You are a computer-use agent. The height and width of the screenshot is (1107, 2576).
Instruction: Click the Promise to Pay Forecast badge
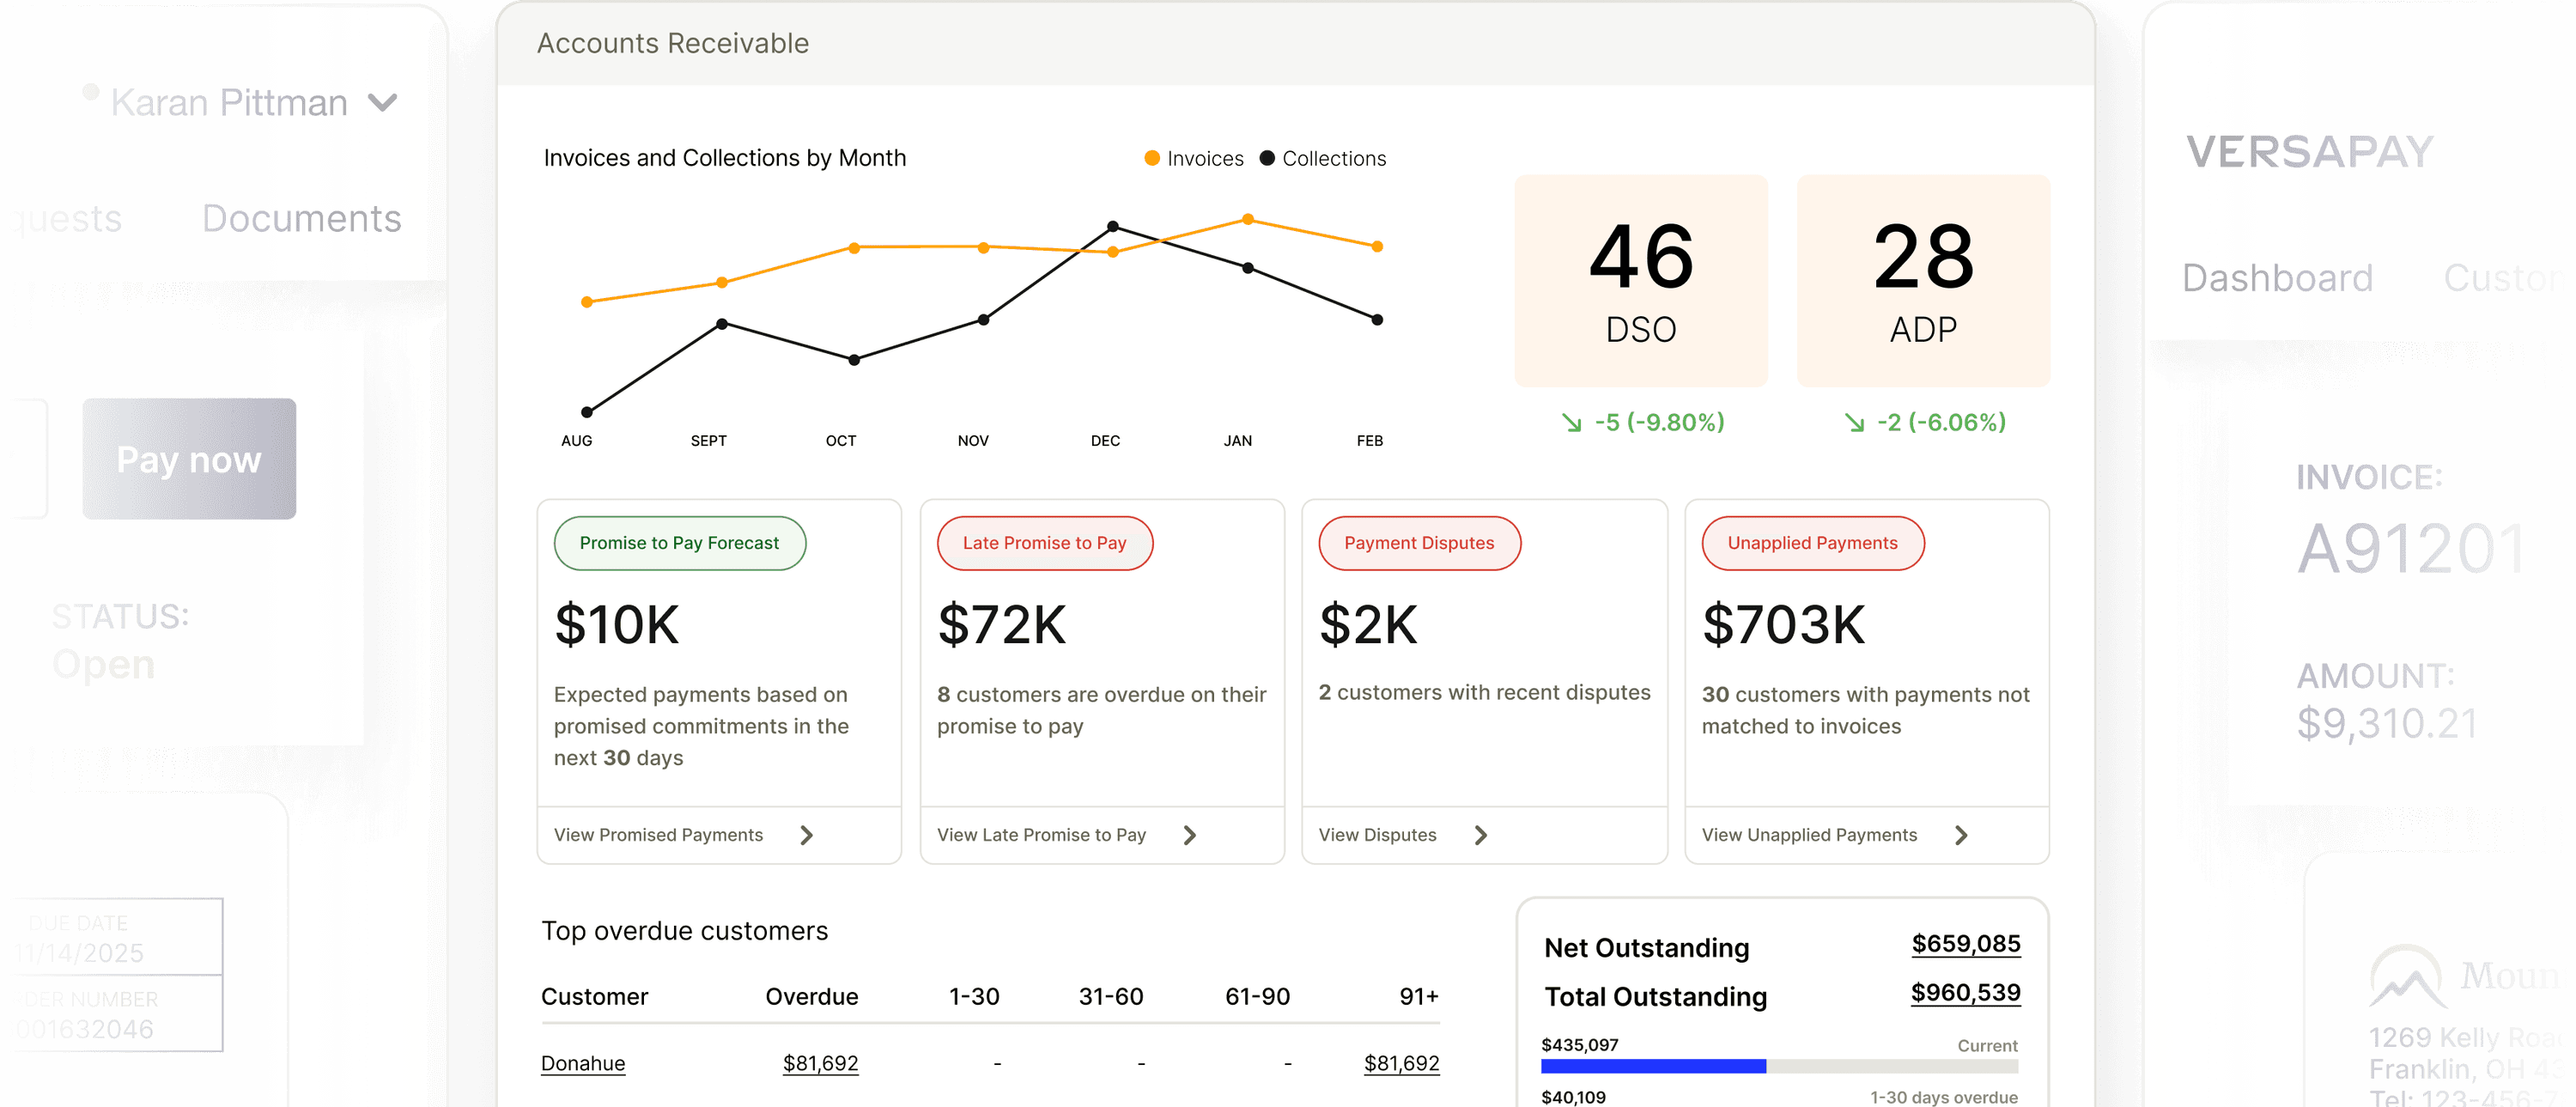pos(680,543)
